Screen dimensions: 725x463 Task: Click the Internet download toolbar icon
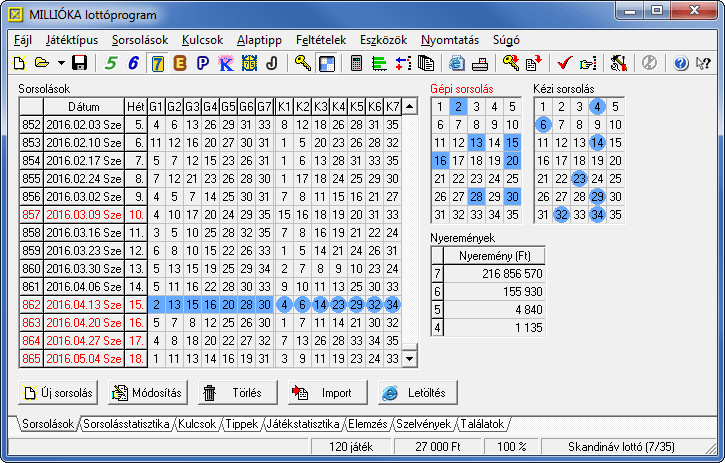tap(456, 63)
